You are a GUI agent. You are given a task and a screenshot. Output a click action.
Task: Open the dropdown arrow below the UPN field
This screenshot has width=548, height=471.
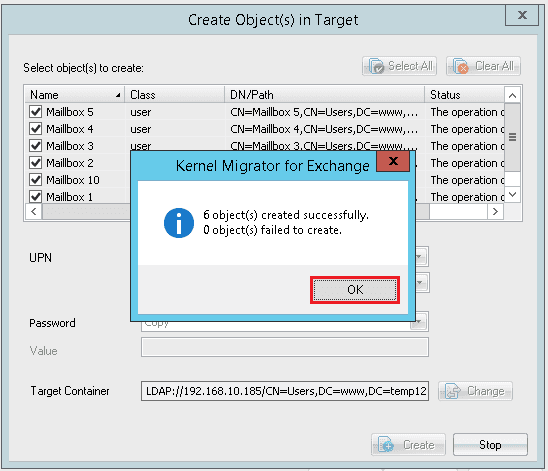pyautogui.click(x=421, y=282)
